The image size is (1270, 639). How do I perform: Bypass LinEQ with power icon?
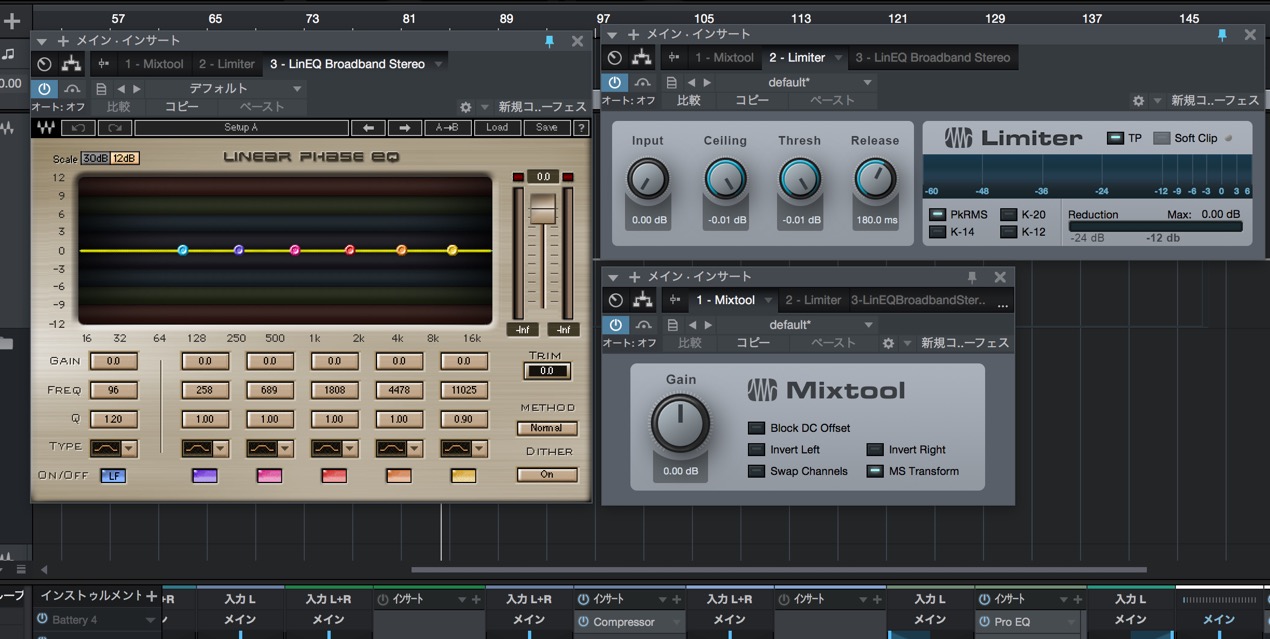coord(43,88)
